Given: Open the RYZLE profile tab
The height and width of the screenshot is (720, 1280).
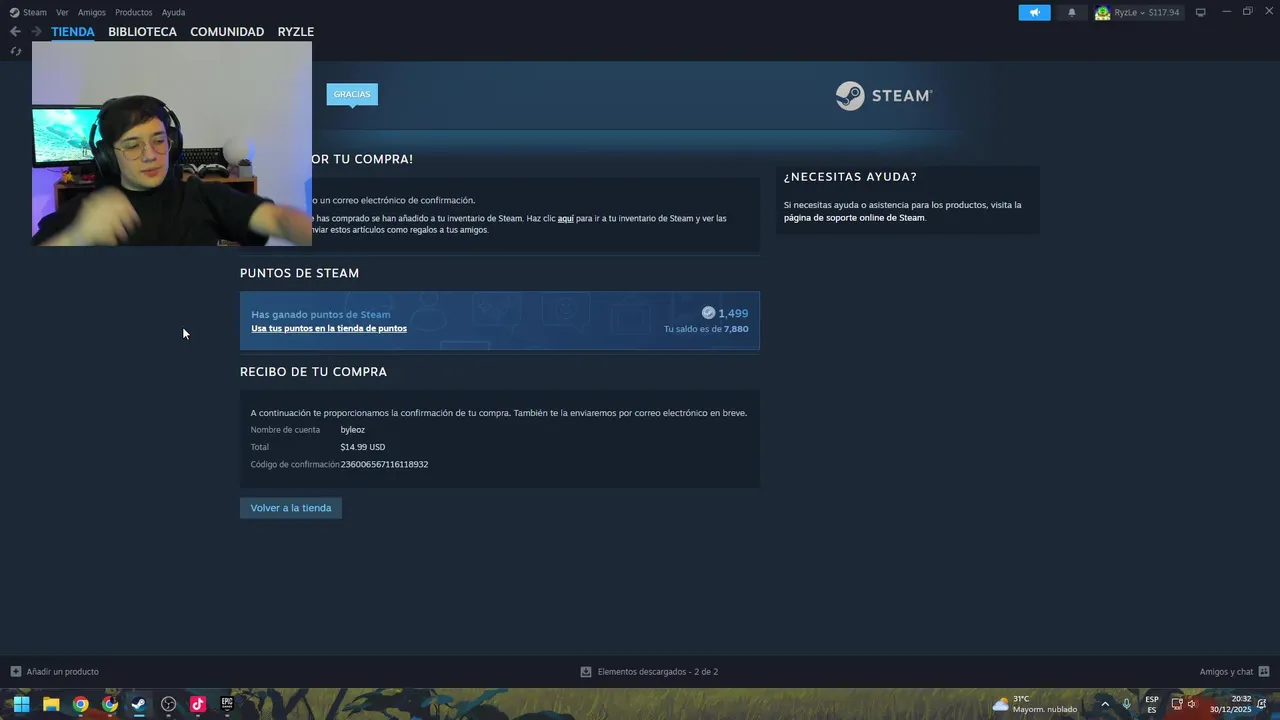Looking at the screenshot, I should [296, 32].
